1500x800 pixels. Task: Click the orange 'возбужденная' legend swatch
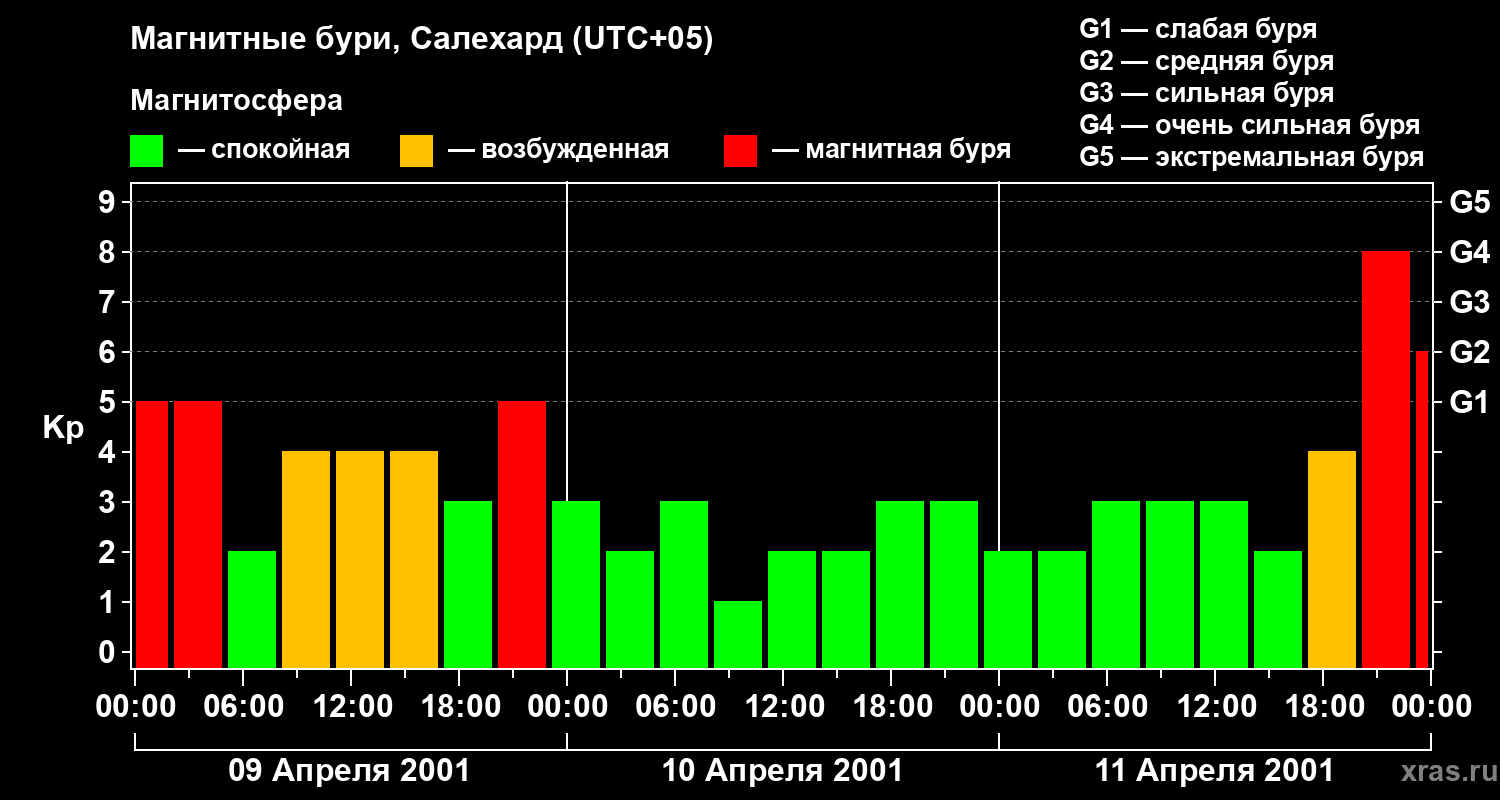tap(416, 151)
